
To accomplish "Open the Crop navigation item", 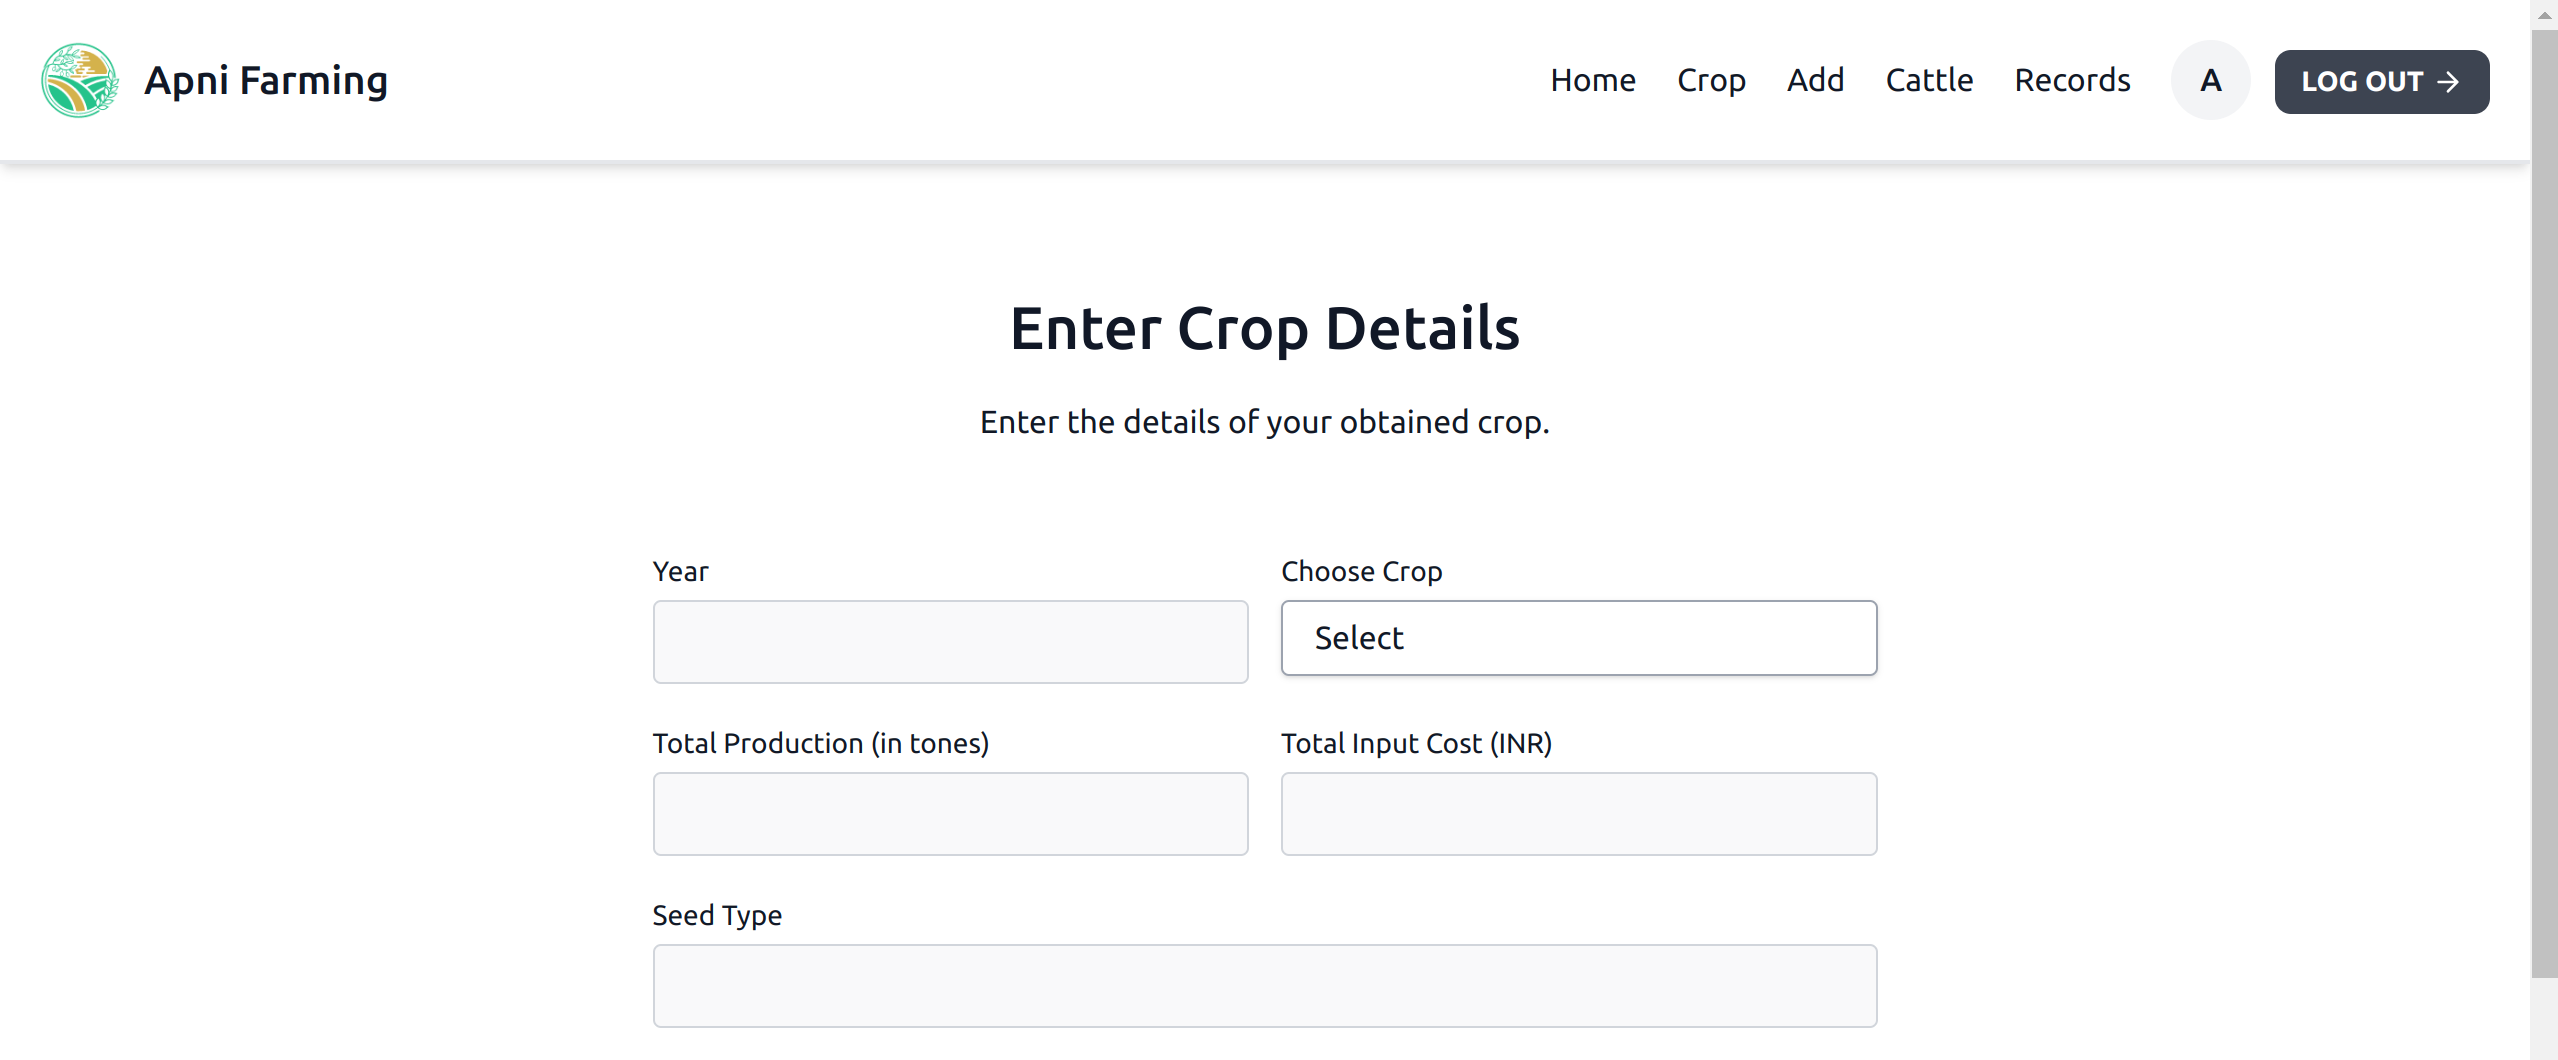I will point(1711,80).
